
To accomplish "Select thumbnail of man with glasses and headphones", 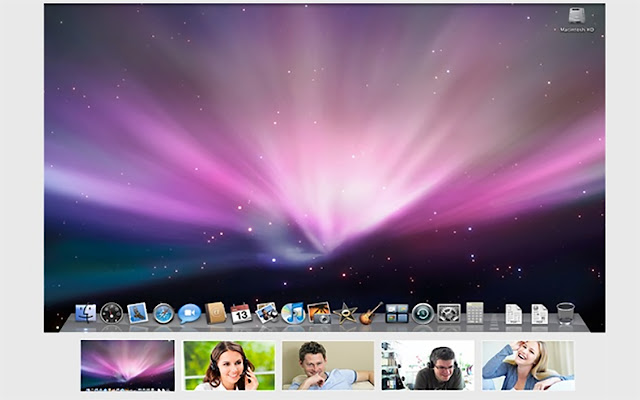I will point(427,365).
